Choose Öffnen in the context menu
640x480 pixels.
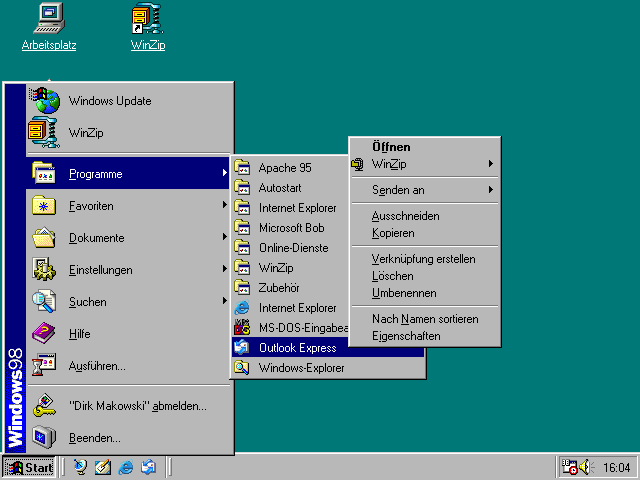tap(424, 147)
